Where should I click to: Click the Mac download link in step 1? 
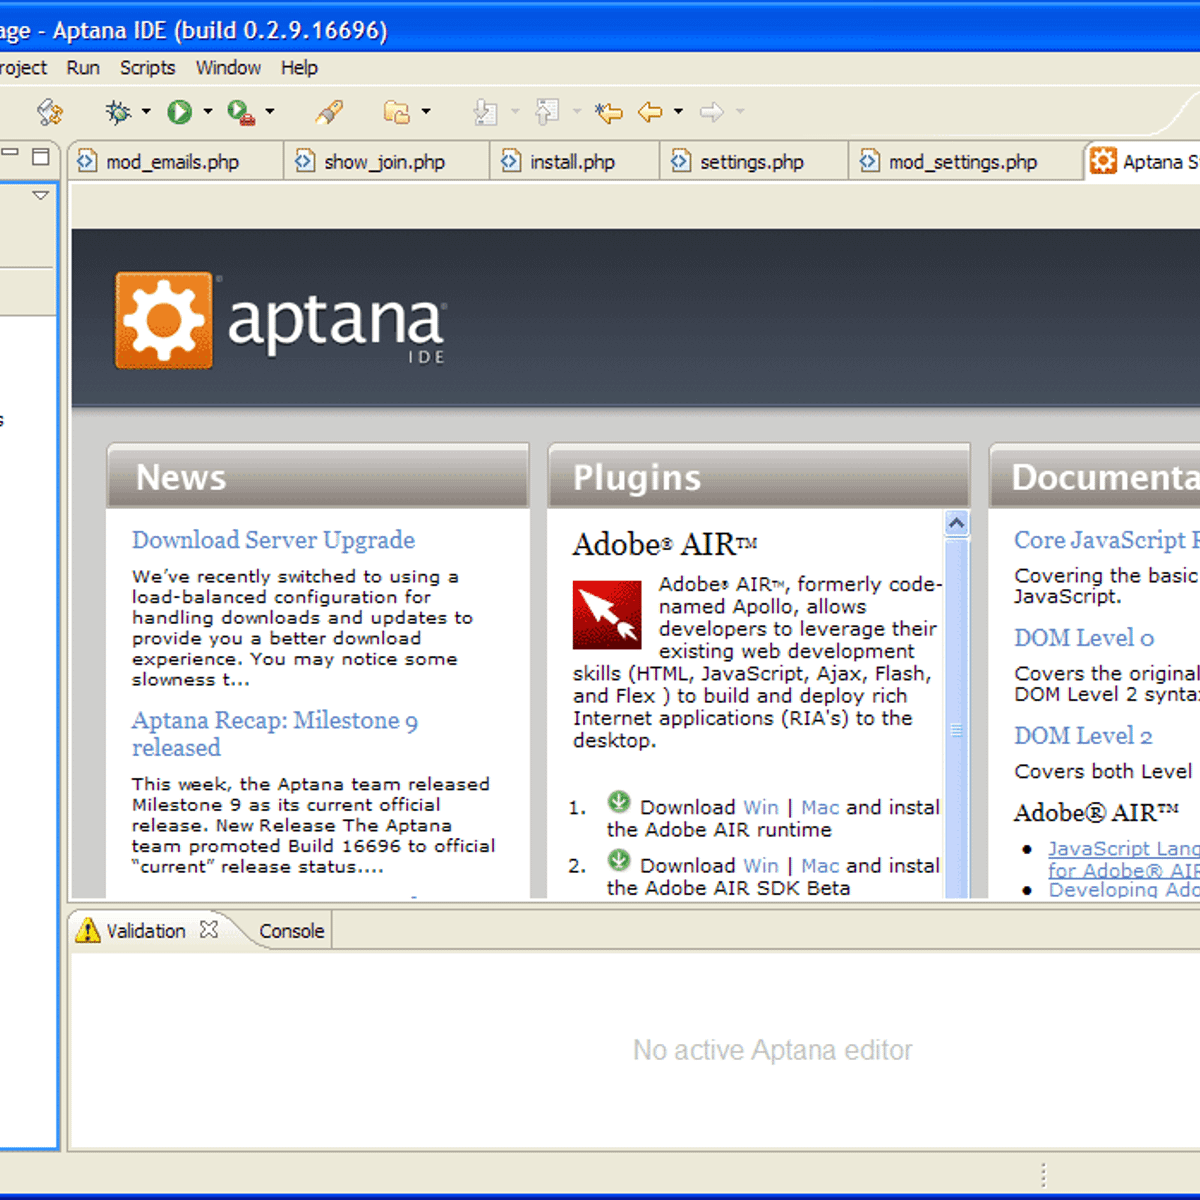point(820,807)
